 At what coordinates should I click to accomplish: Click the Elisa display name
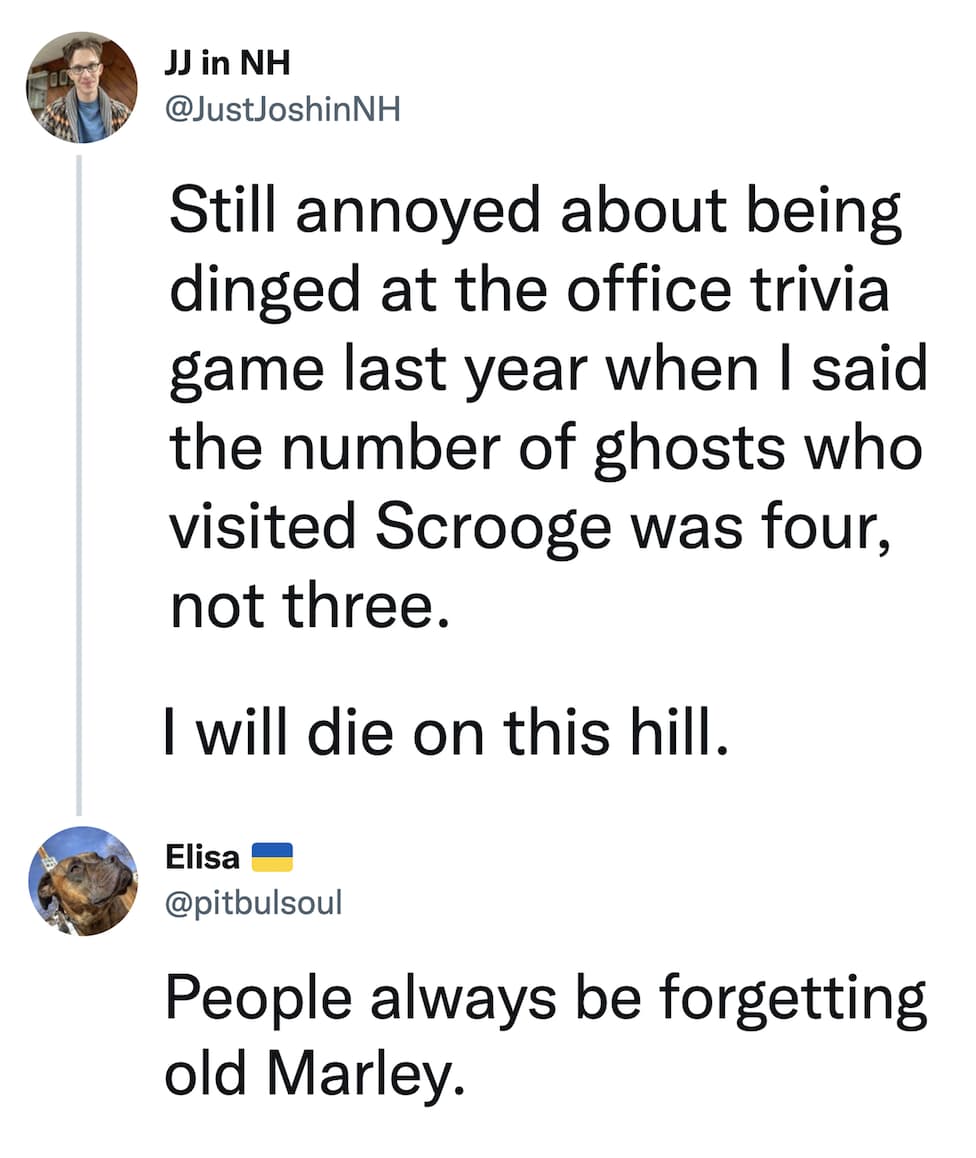(x=201, y=857)
